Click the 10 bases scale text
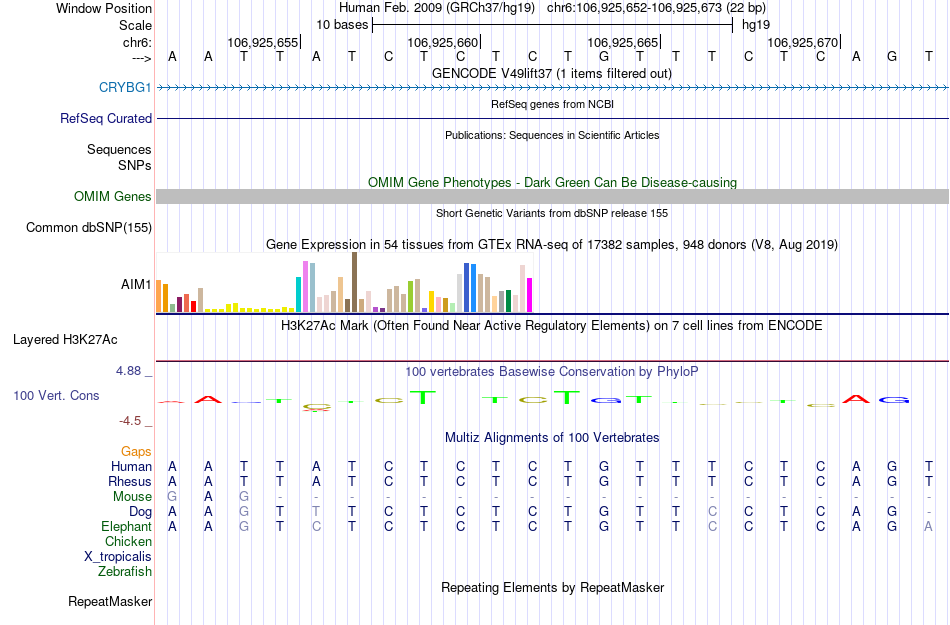 pyautogui.click(x=342, y=25)
